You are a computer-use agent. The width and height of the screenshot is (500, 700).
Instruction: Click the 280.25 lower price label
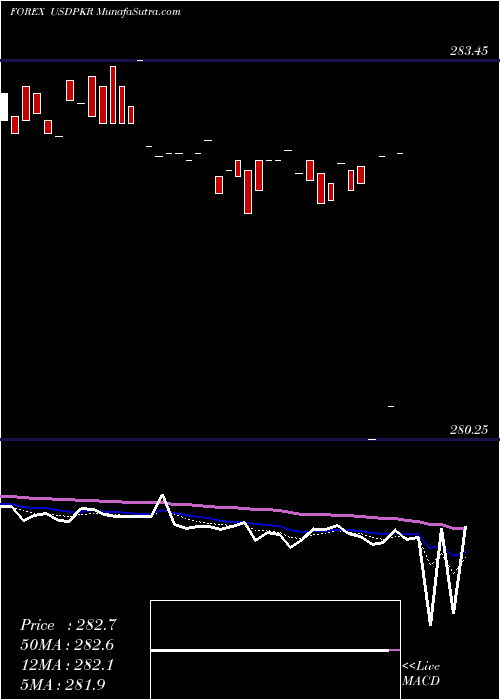click(469, 430)
